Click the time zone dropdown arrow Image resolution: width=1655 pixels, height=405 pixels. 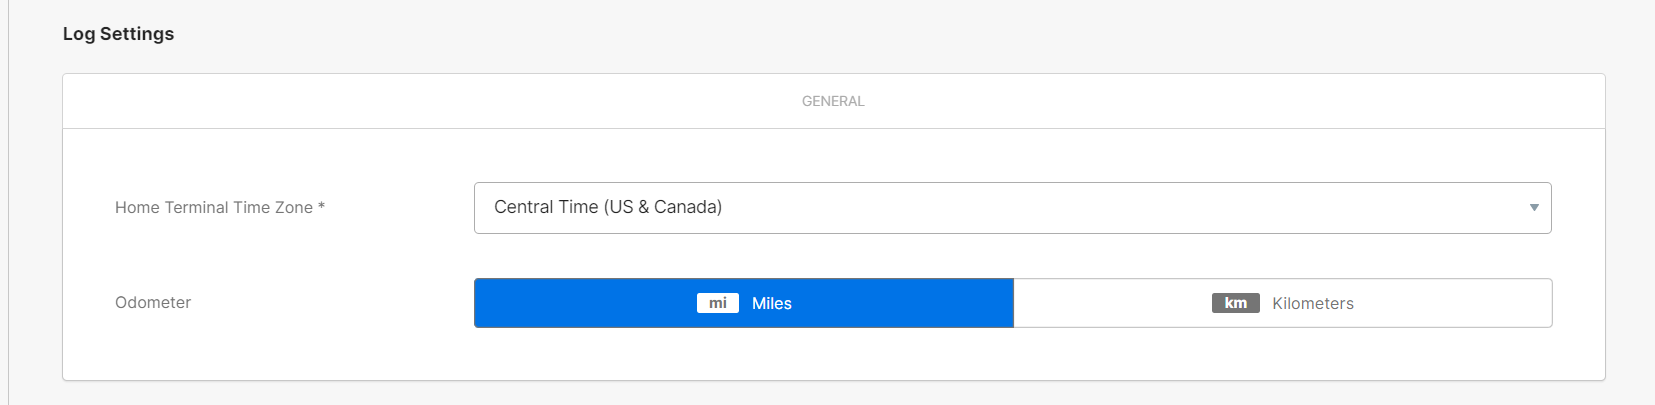[1533, 208]
